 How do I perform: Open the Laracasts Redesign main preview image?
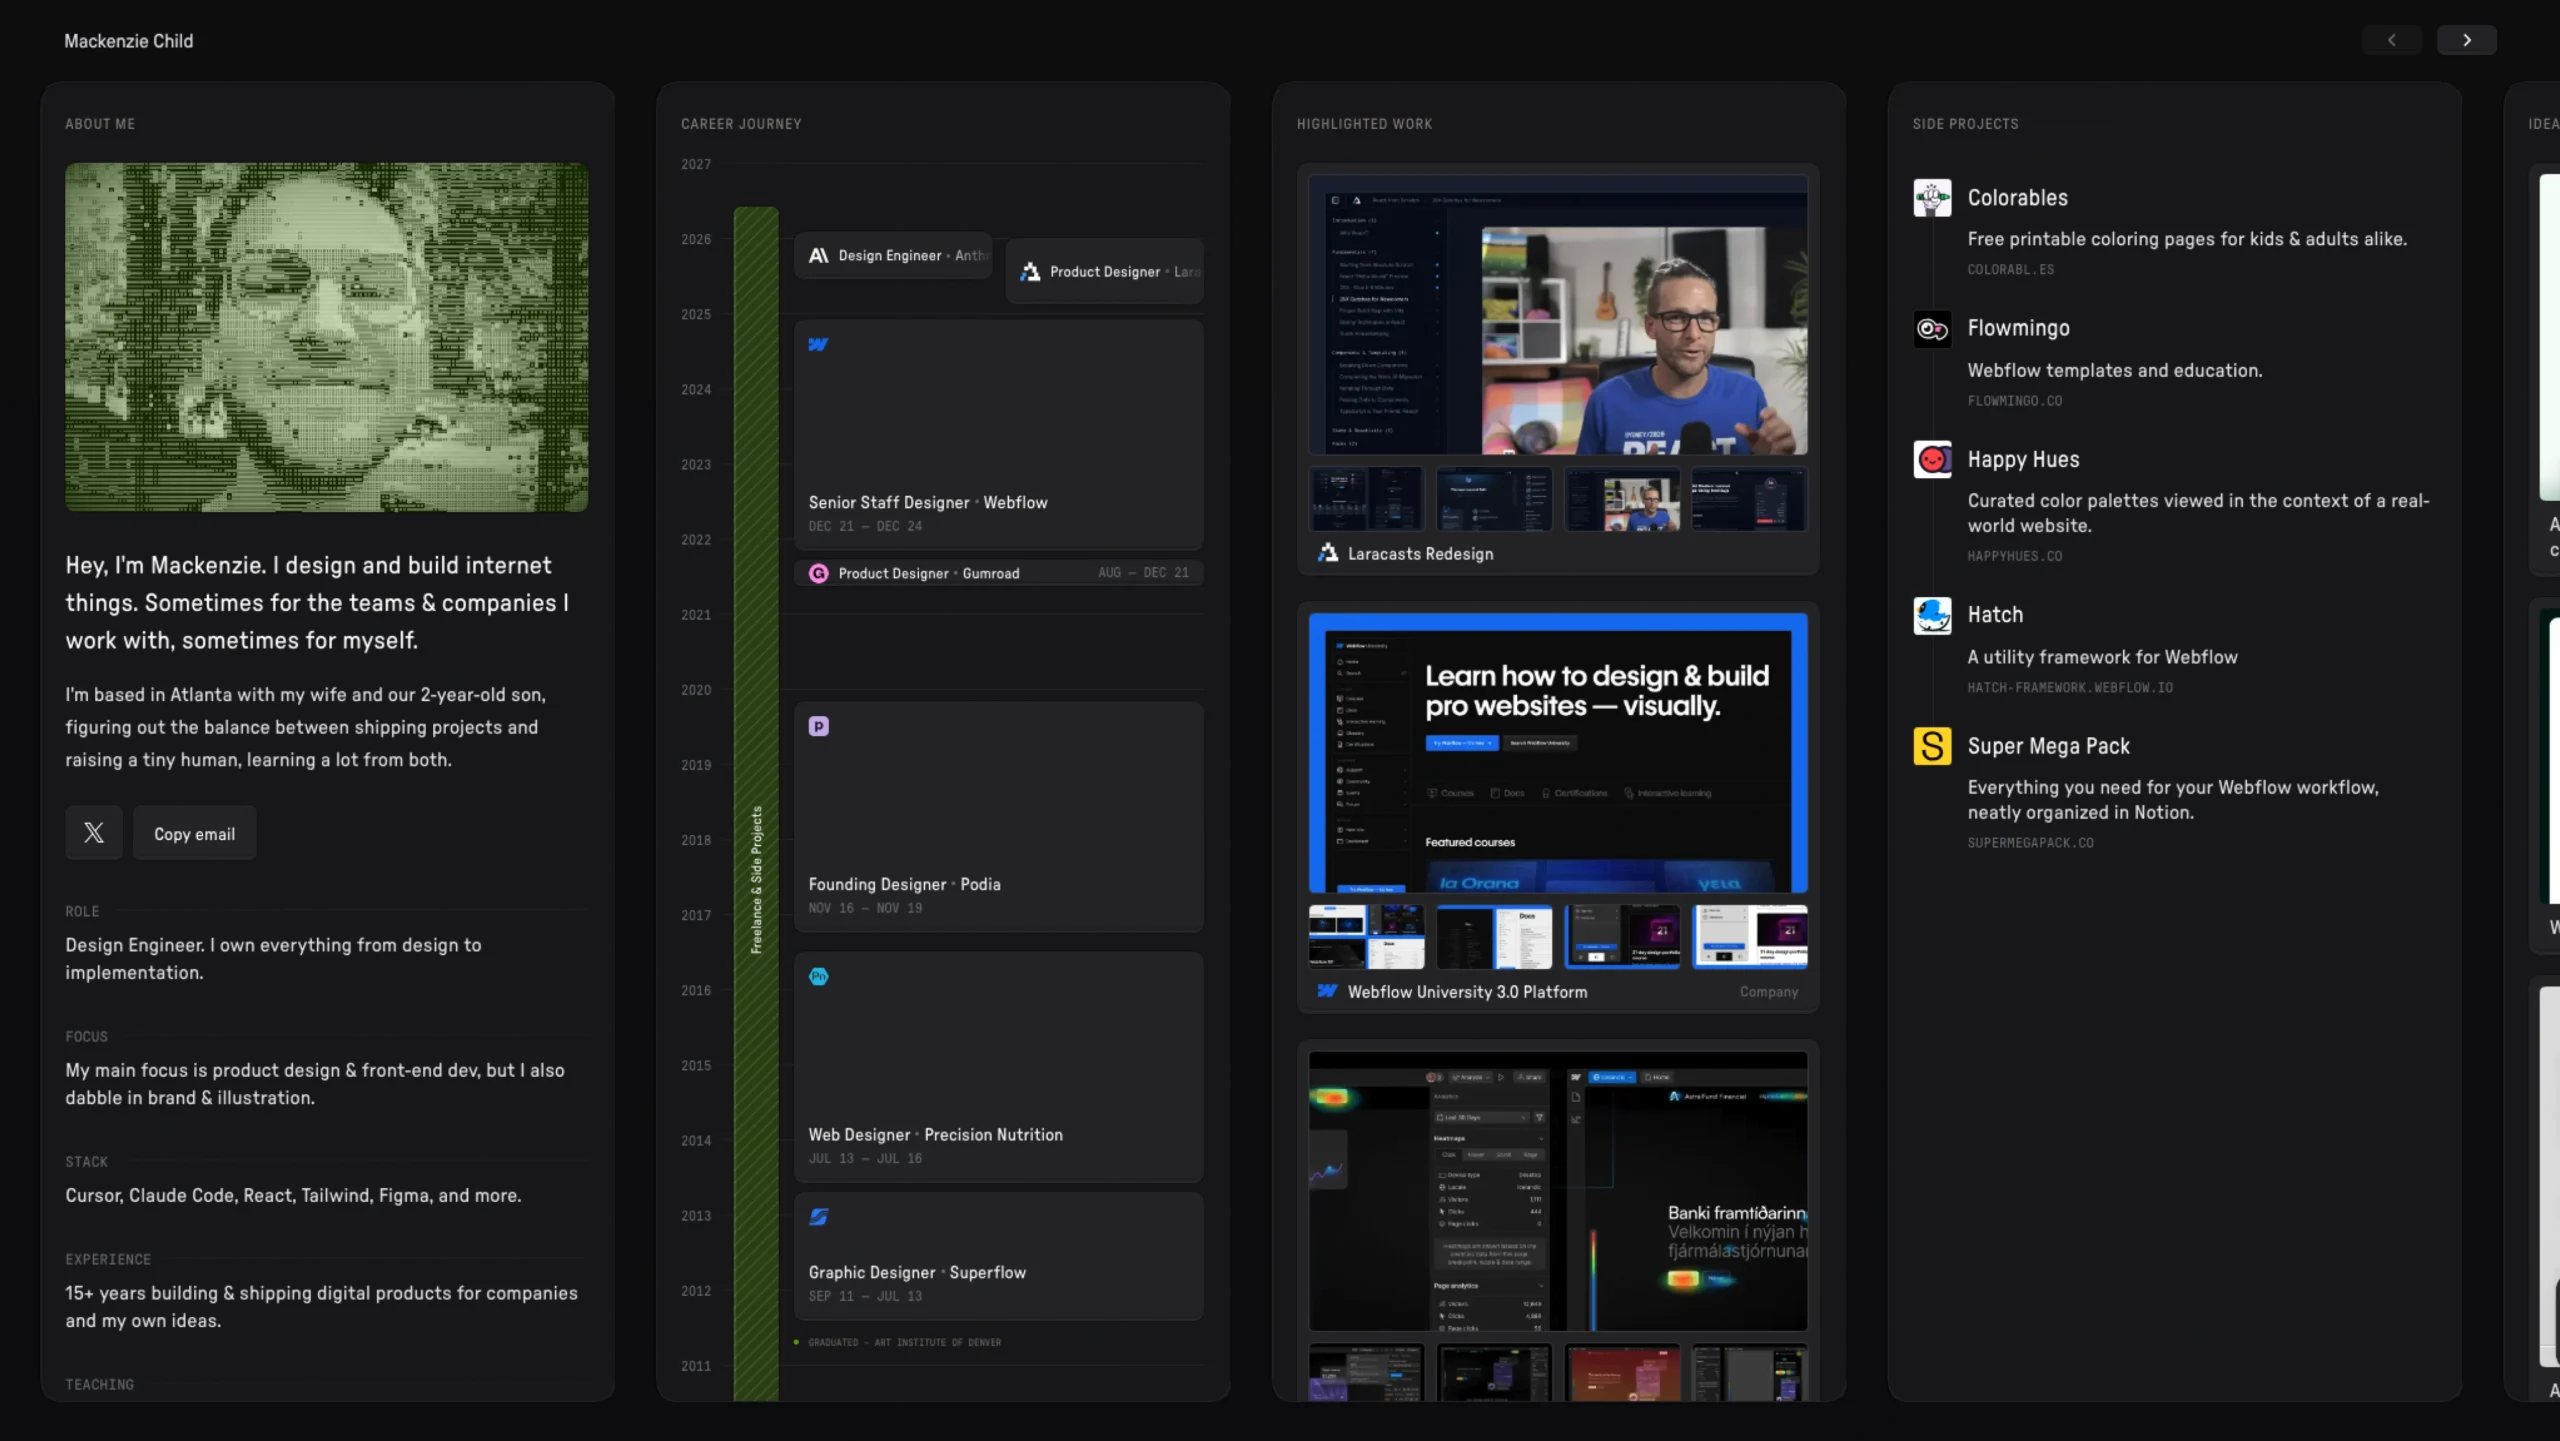tap(1557, 315)
